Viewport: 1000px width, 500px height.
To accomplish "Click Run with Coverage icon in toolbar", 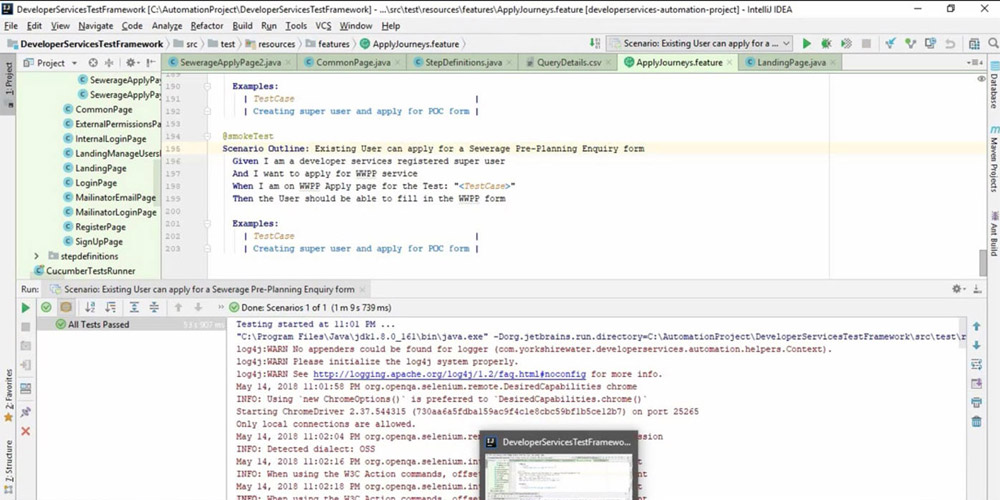I will 845,44.
